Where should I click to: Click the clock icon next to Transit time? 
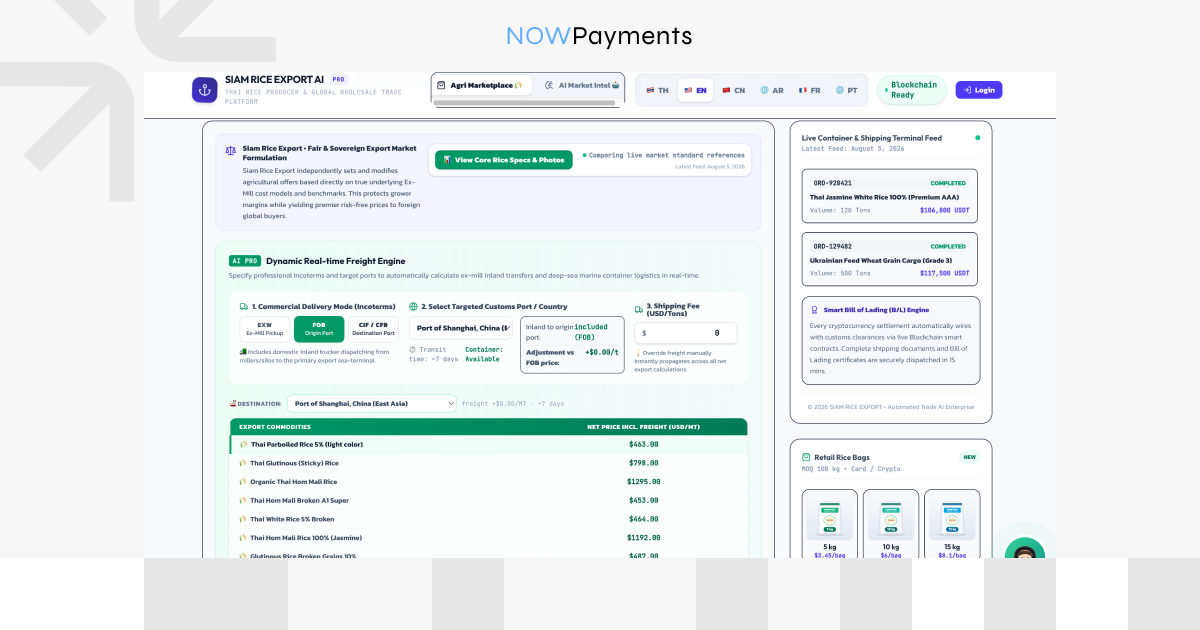click(412, 349)
